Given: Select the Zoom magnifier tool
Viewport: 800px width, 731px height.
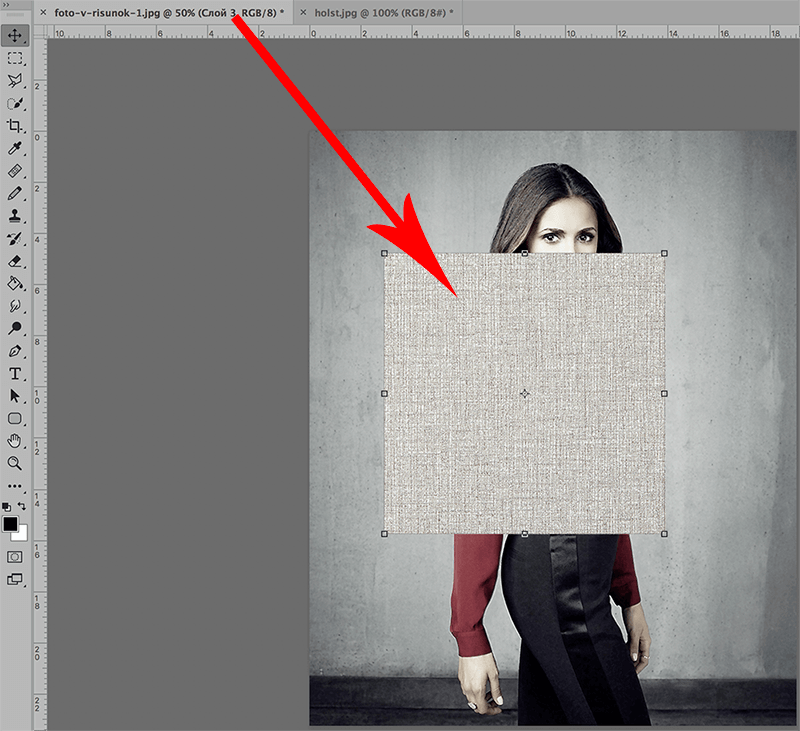Looking at the screenshot, I should coord(15,463).
